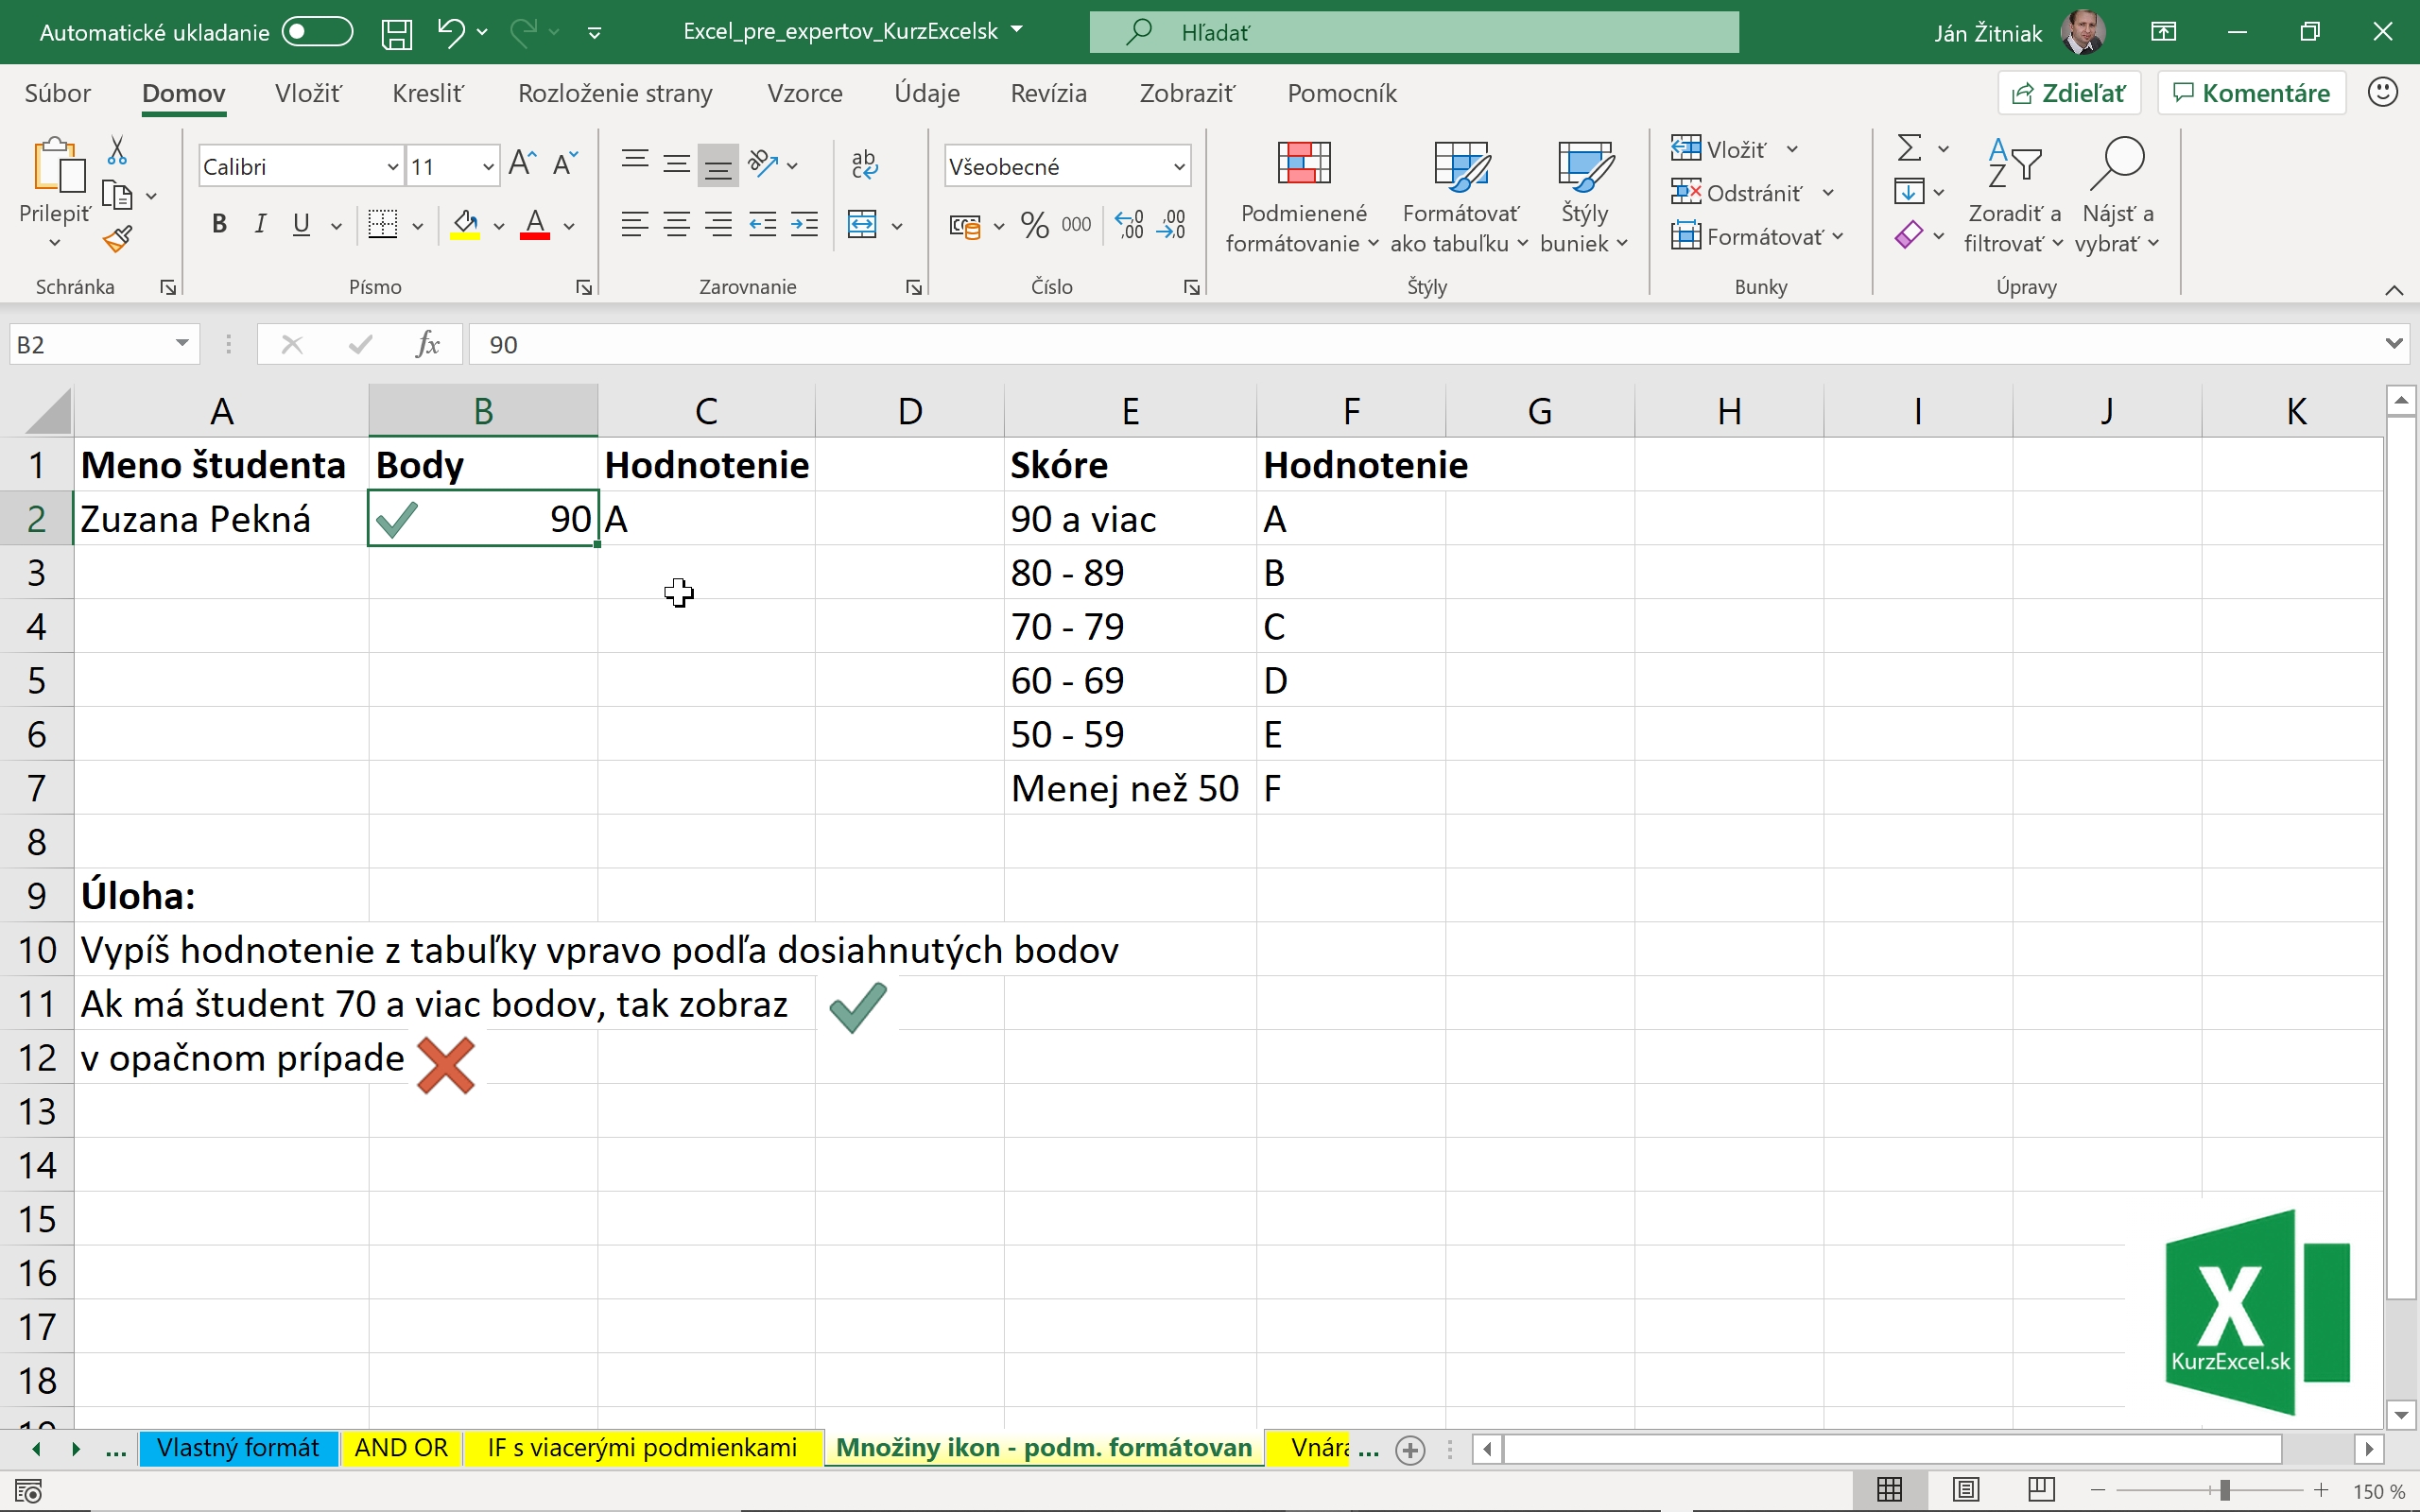Switch to Normal view in status bar
The image size is (2420, 1512).
pos(1889,1491)
